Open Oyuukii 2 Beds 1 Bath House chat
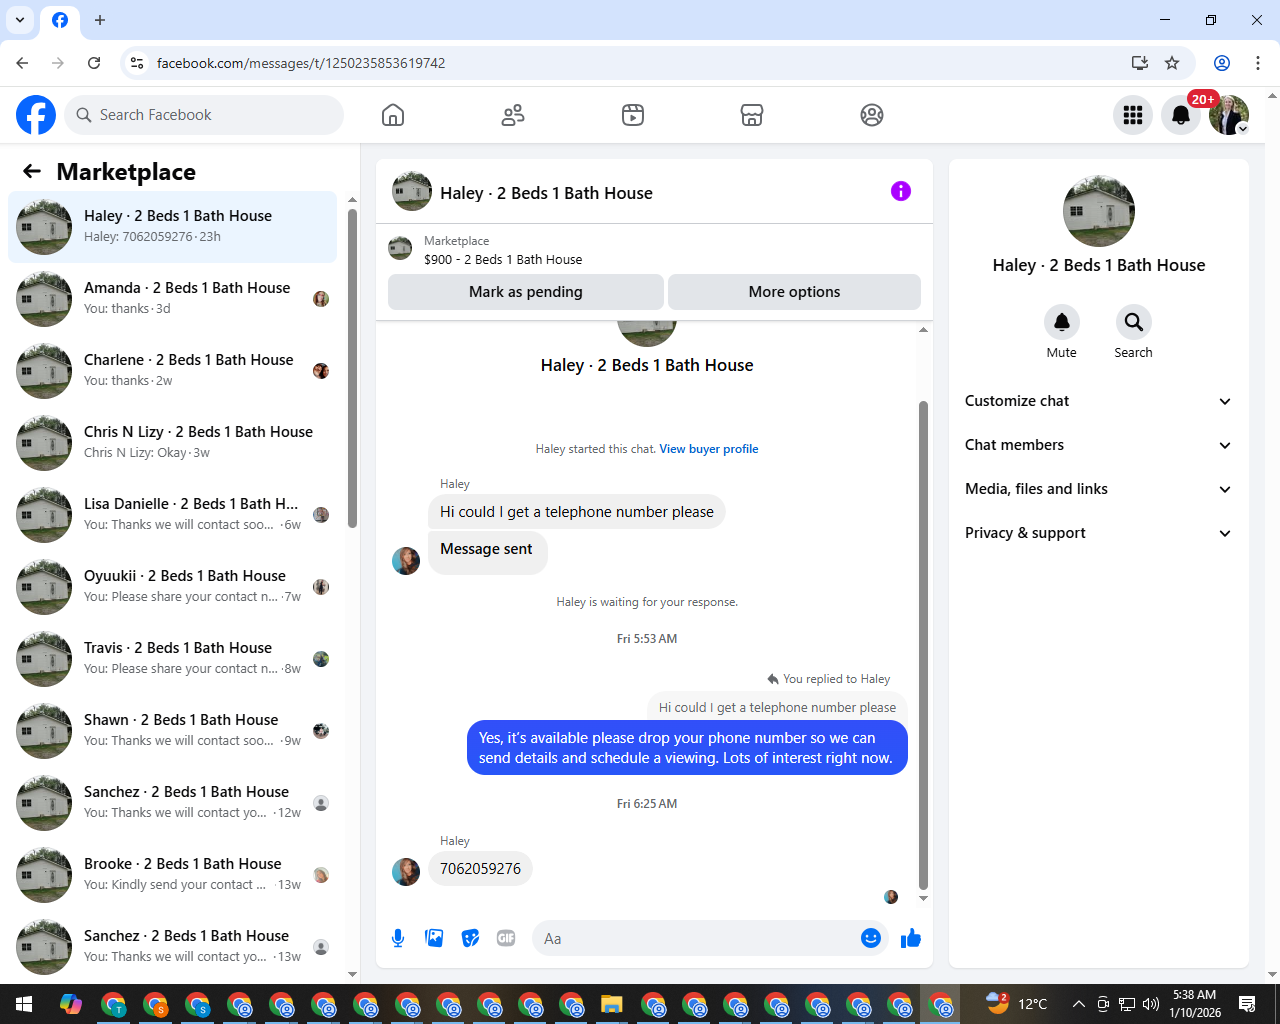Screen dimensions: 1280x1024 pos(172,587)
